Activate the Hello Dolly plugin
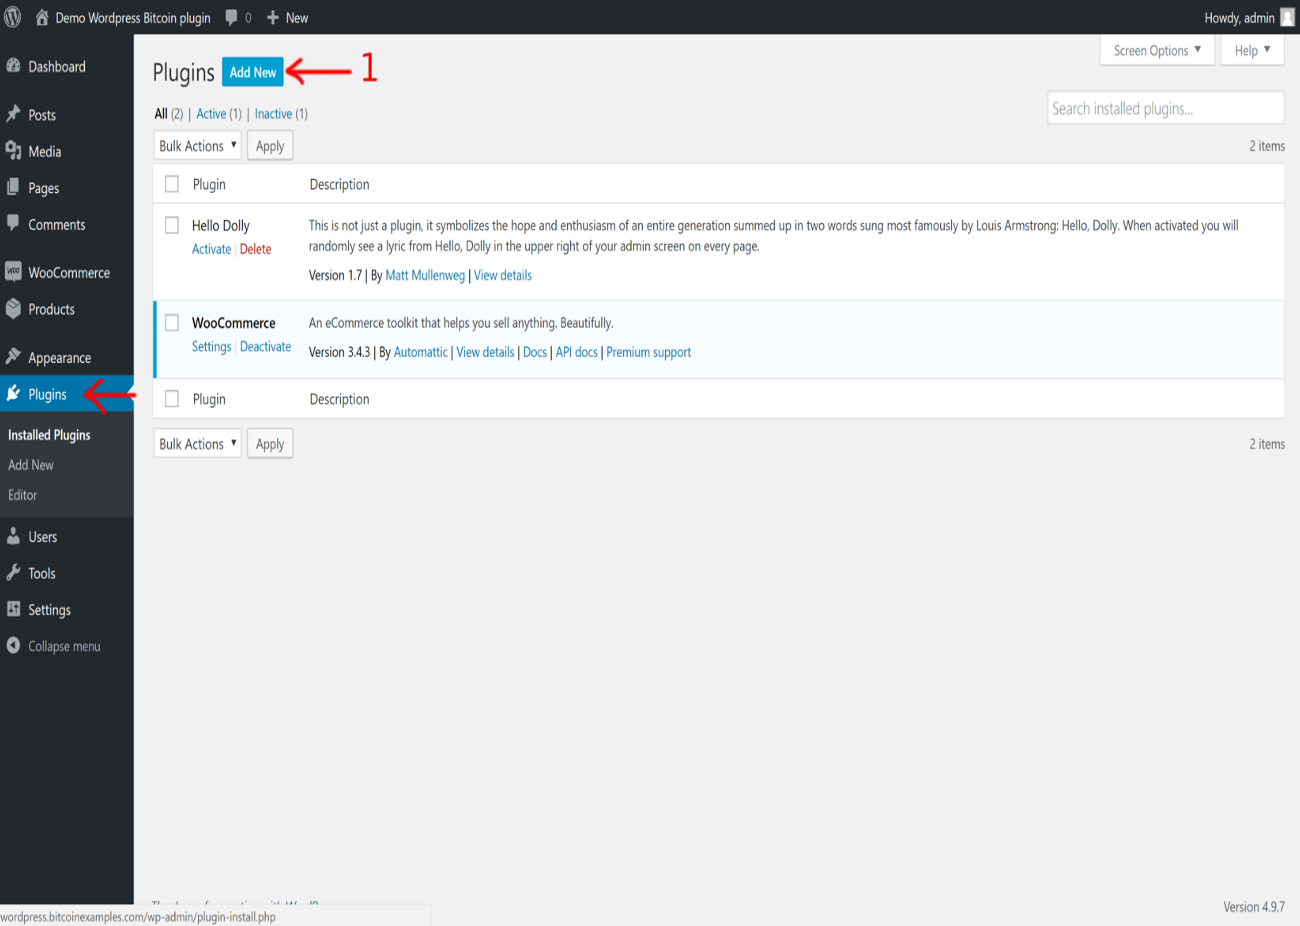Screen dimensions: 1300x926 coord(211,249)
